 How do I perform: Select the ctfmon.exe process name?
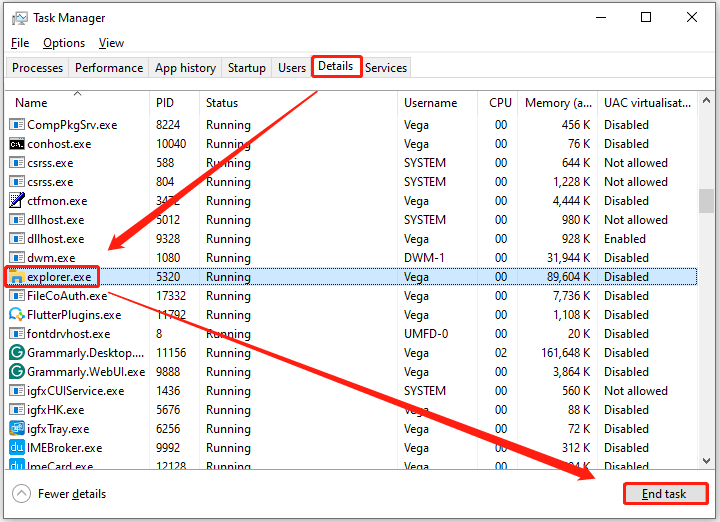[57, 201]
